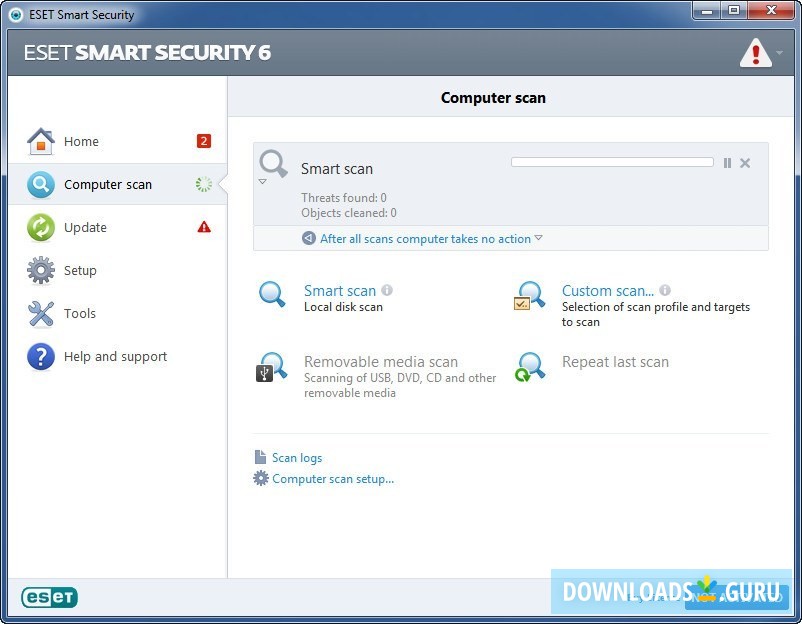Viewport: 802px width, 624px height.
Task: Open dropdown arrow beside protection status icon
Action: [779, 52]
